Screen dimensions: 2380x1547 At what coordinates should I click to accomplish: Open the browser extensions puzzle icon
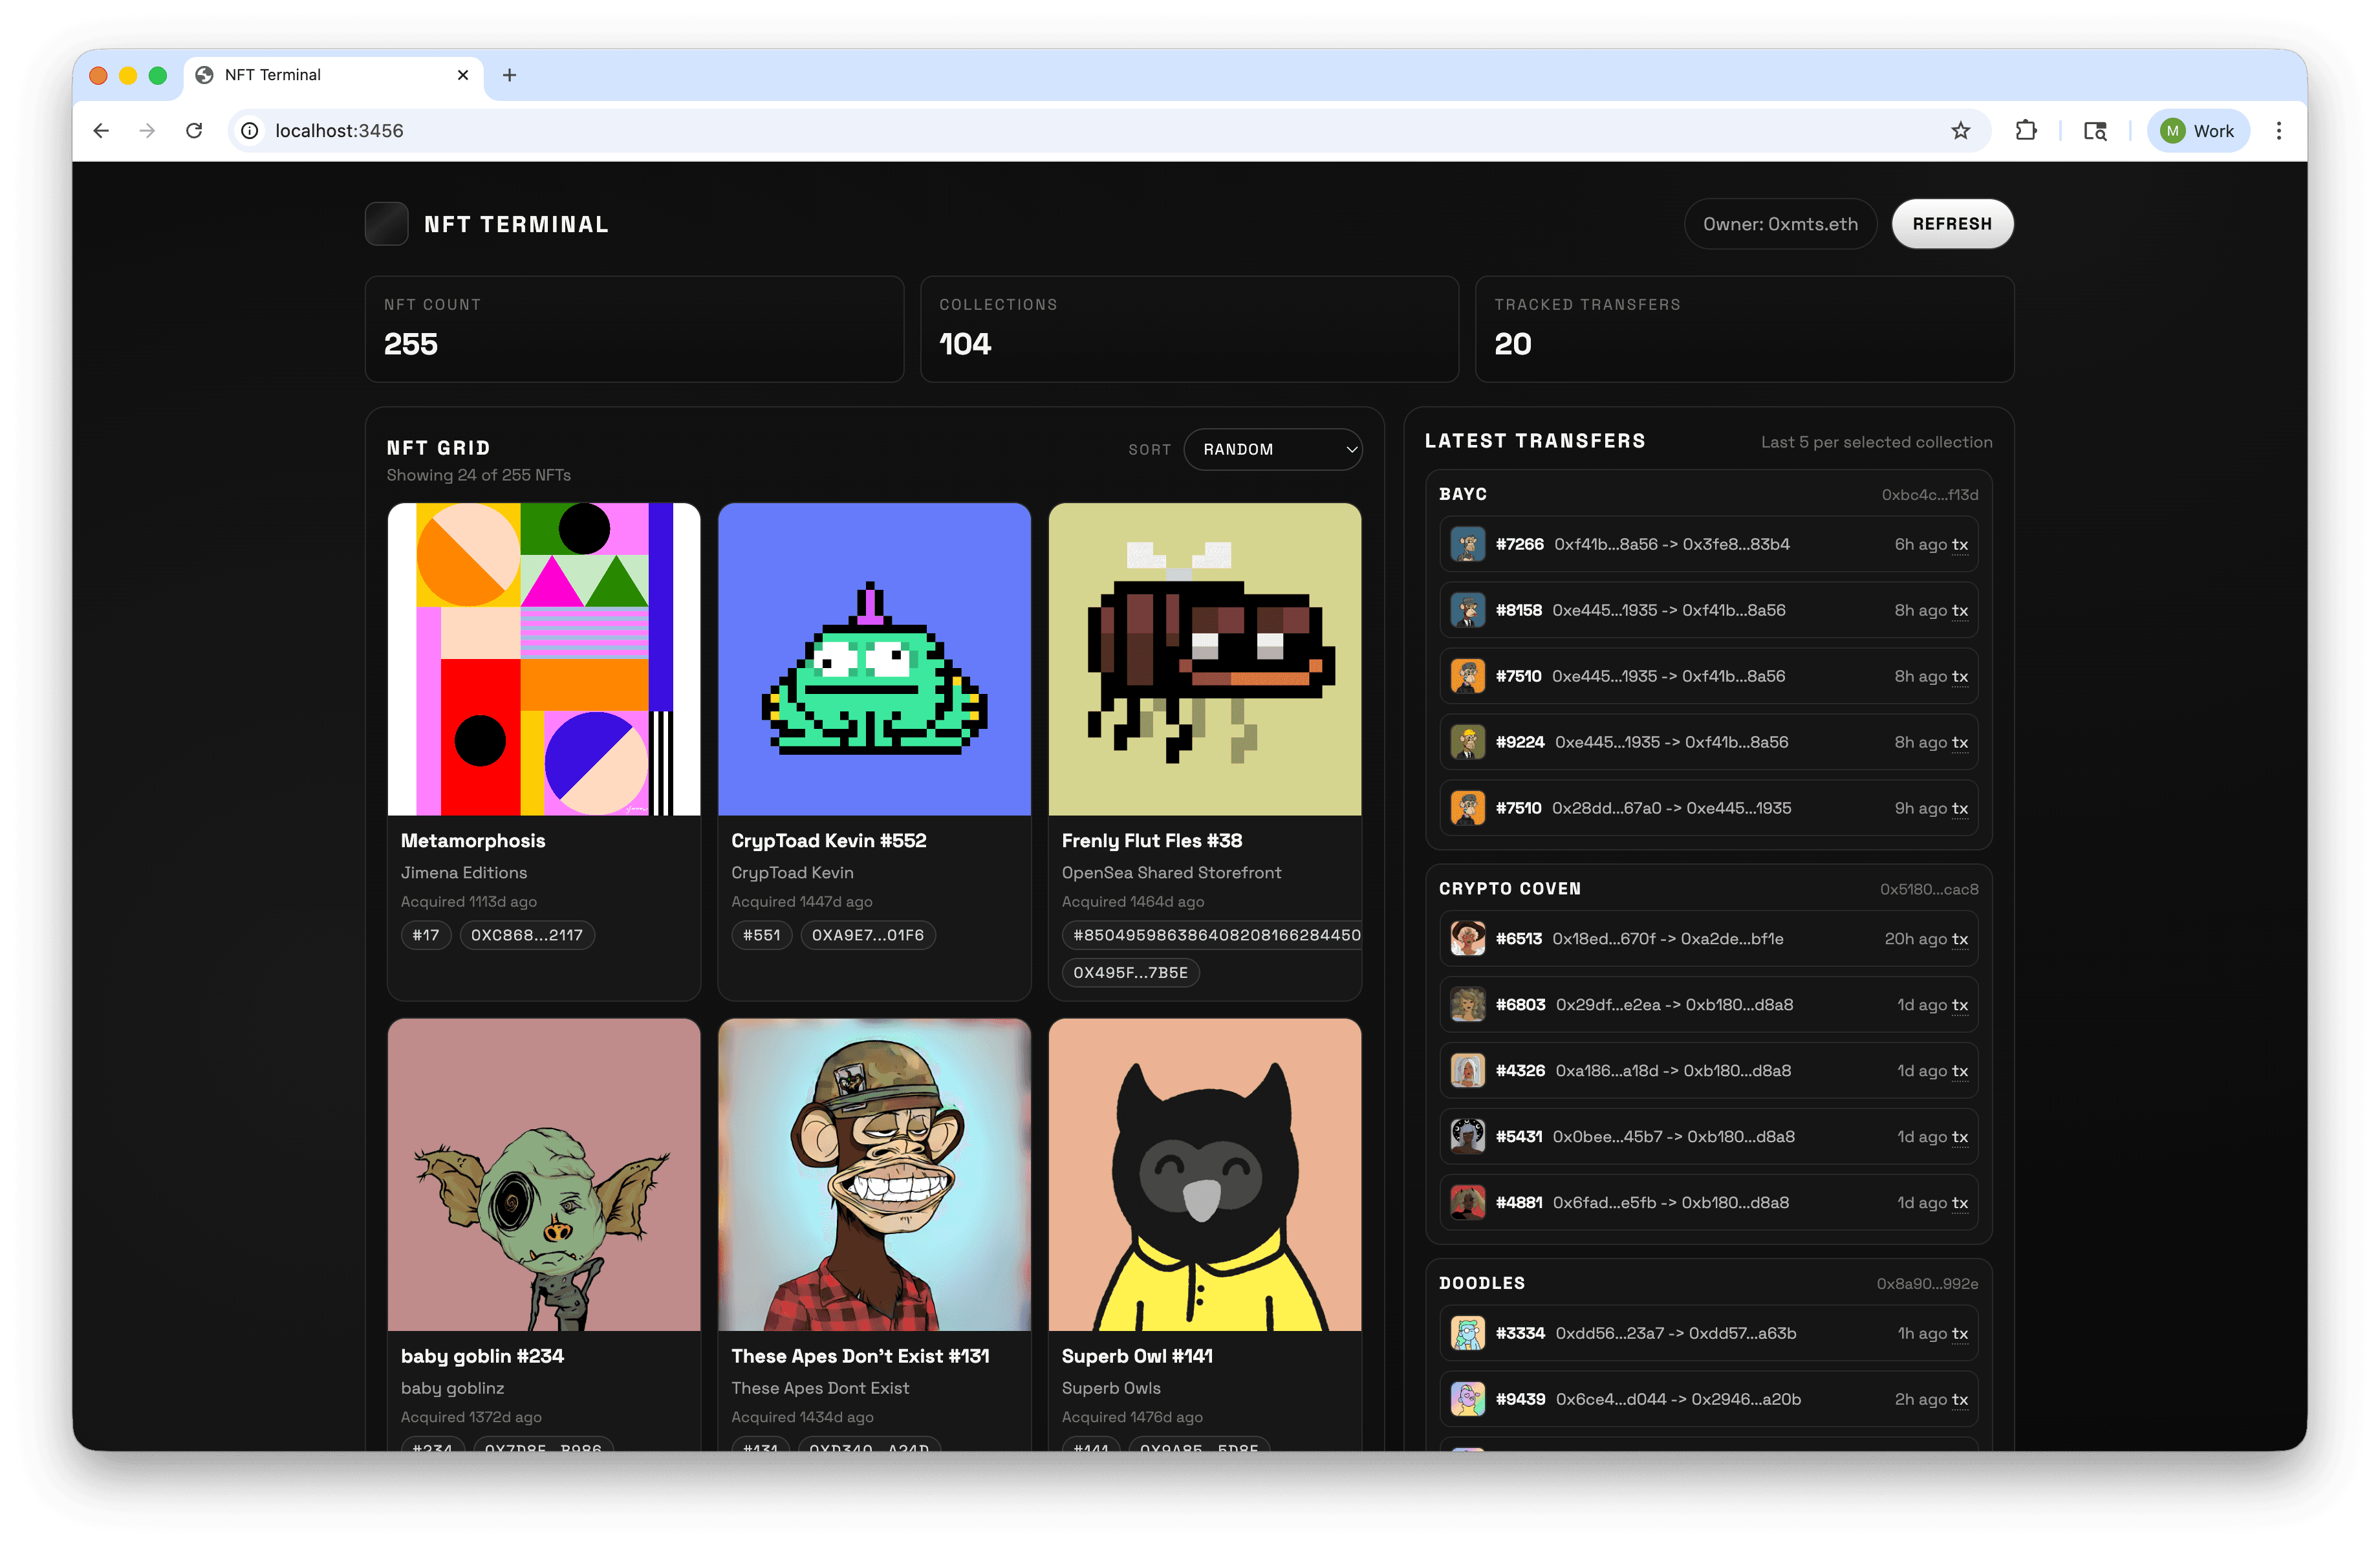coord(2026,131)
